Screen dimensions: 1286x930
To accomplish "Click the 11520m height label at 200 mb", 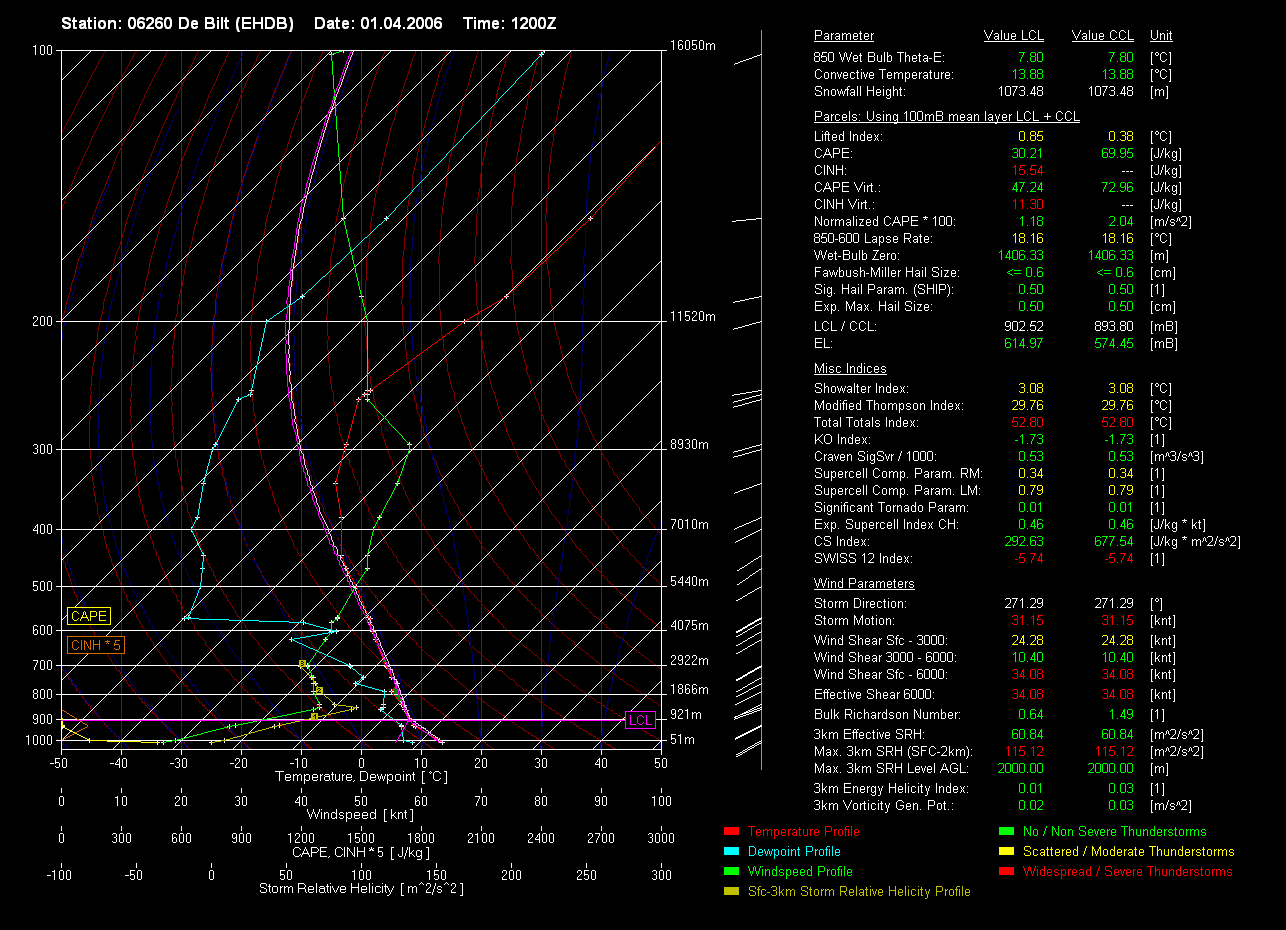I will [693, 317].
